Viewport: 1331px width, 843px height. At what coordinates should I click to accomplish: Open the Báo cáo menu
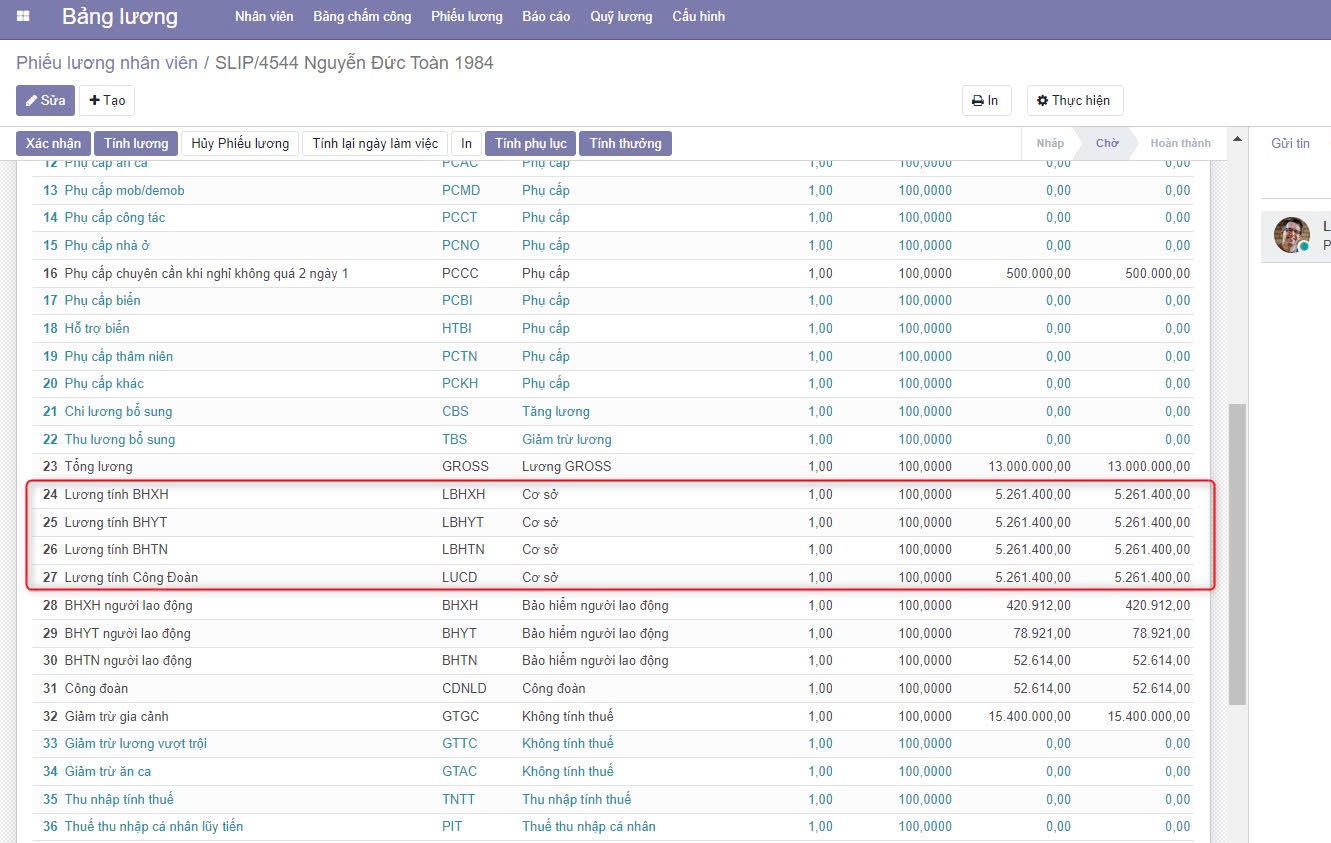point(546,17)
